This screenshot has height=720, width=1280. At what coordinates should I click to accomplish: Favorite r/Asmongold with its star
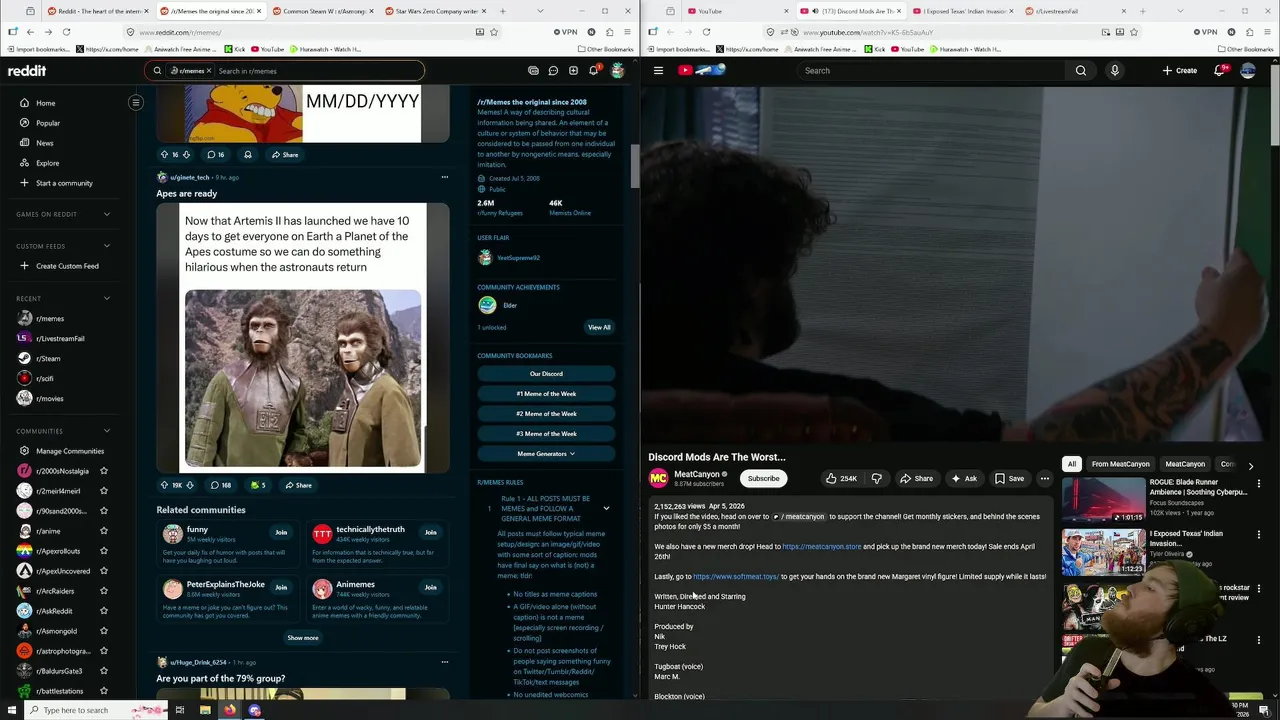pyautogui.click(x=104, y=631)
